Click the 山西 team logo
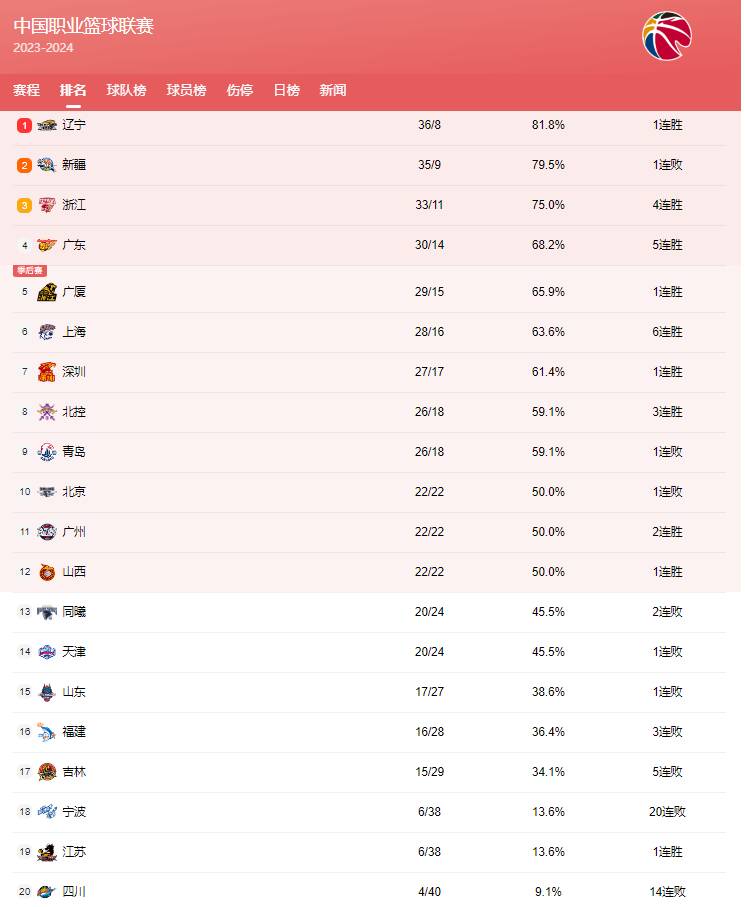The height and width of the screenshot is (907, 745). point(47,572)
